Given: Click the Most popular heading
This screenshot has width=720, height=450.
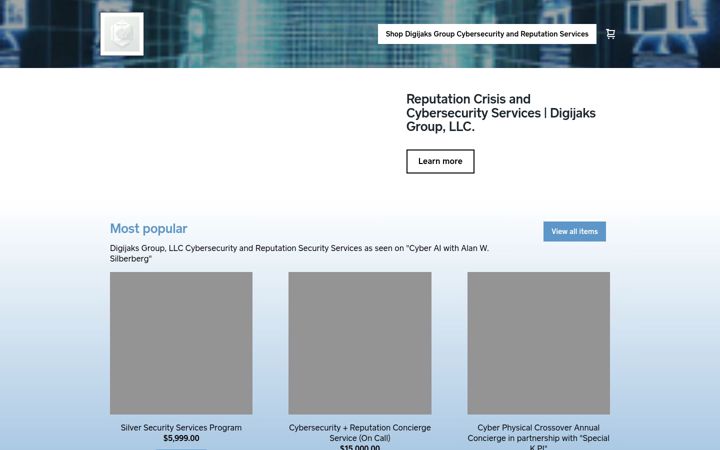Looking at the screenshot, I should tap(148, 229).
